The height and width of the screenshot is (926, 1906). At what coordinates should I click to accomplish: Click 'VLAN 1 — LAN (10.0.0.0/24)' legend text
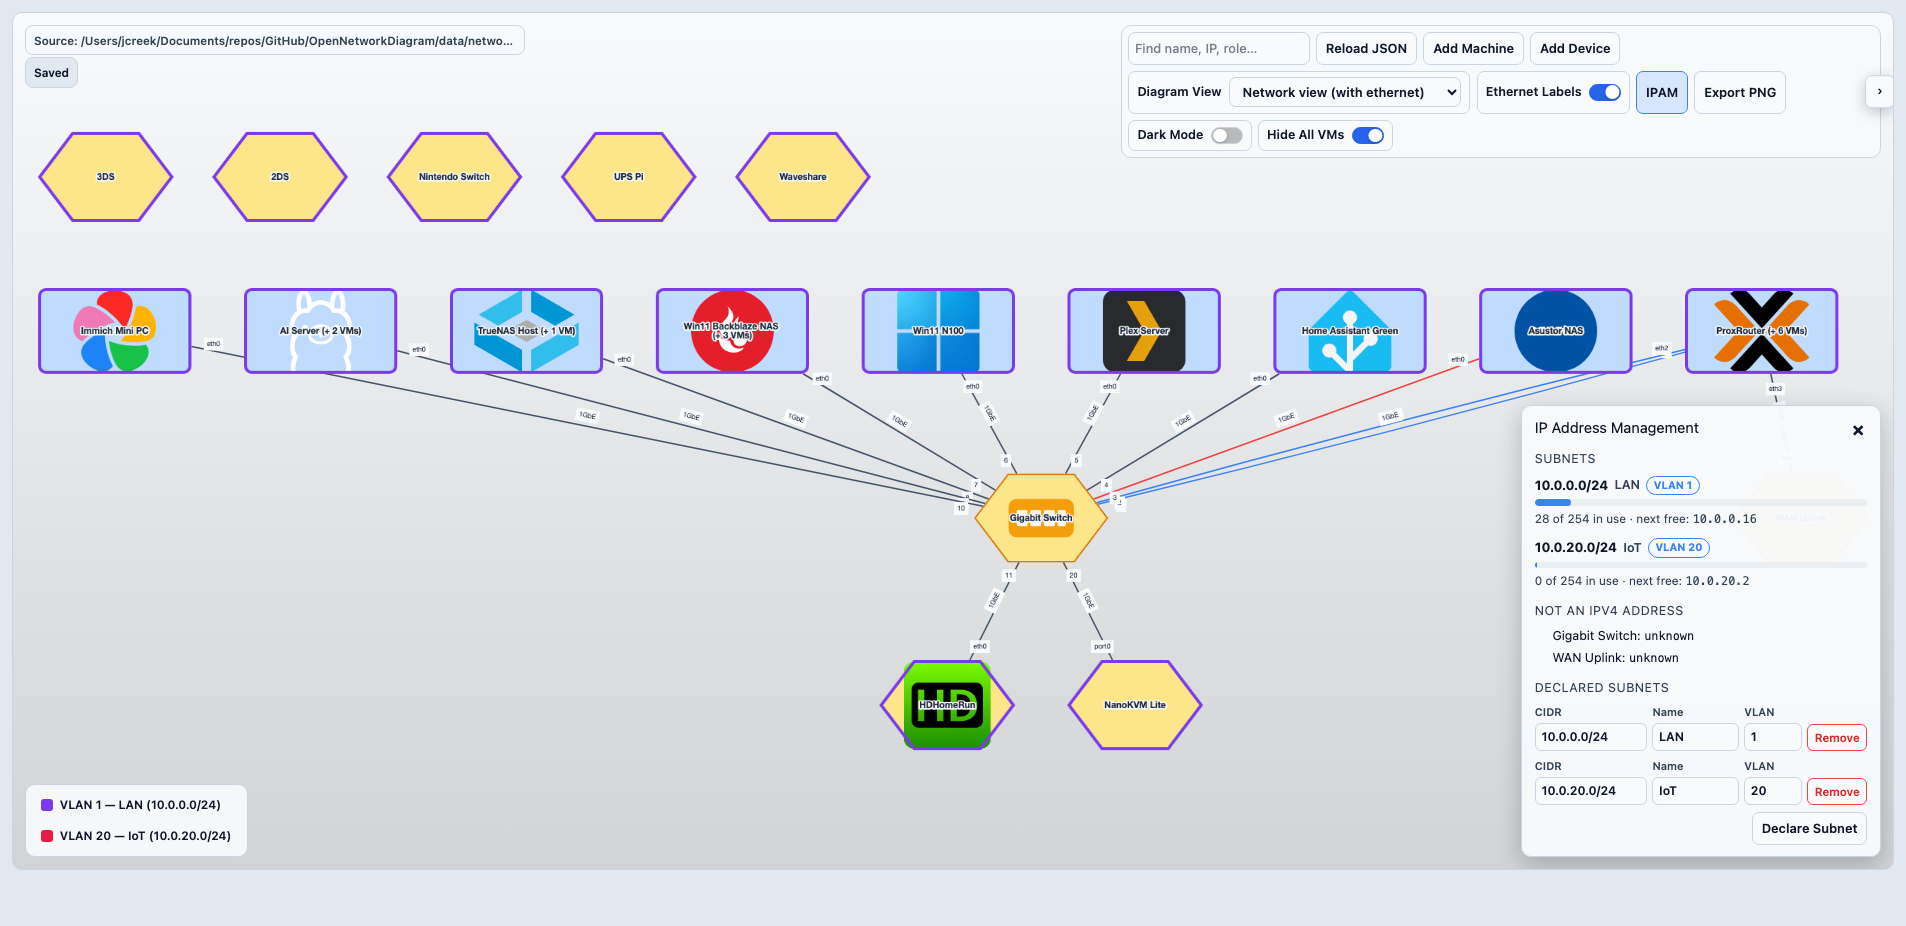tap(140, 805)
